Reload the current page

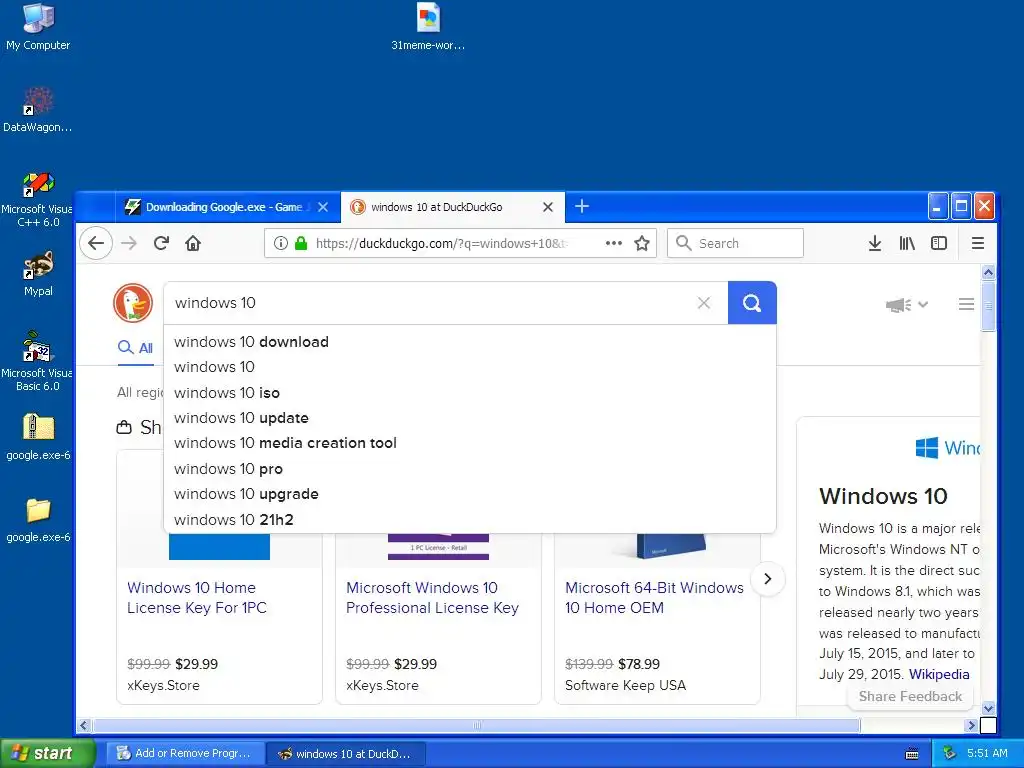tap(161, 244)
